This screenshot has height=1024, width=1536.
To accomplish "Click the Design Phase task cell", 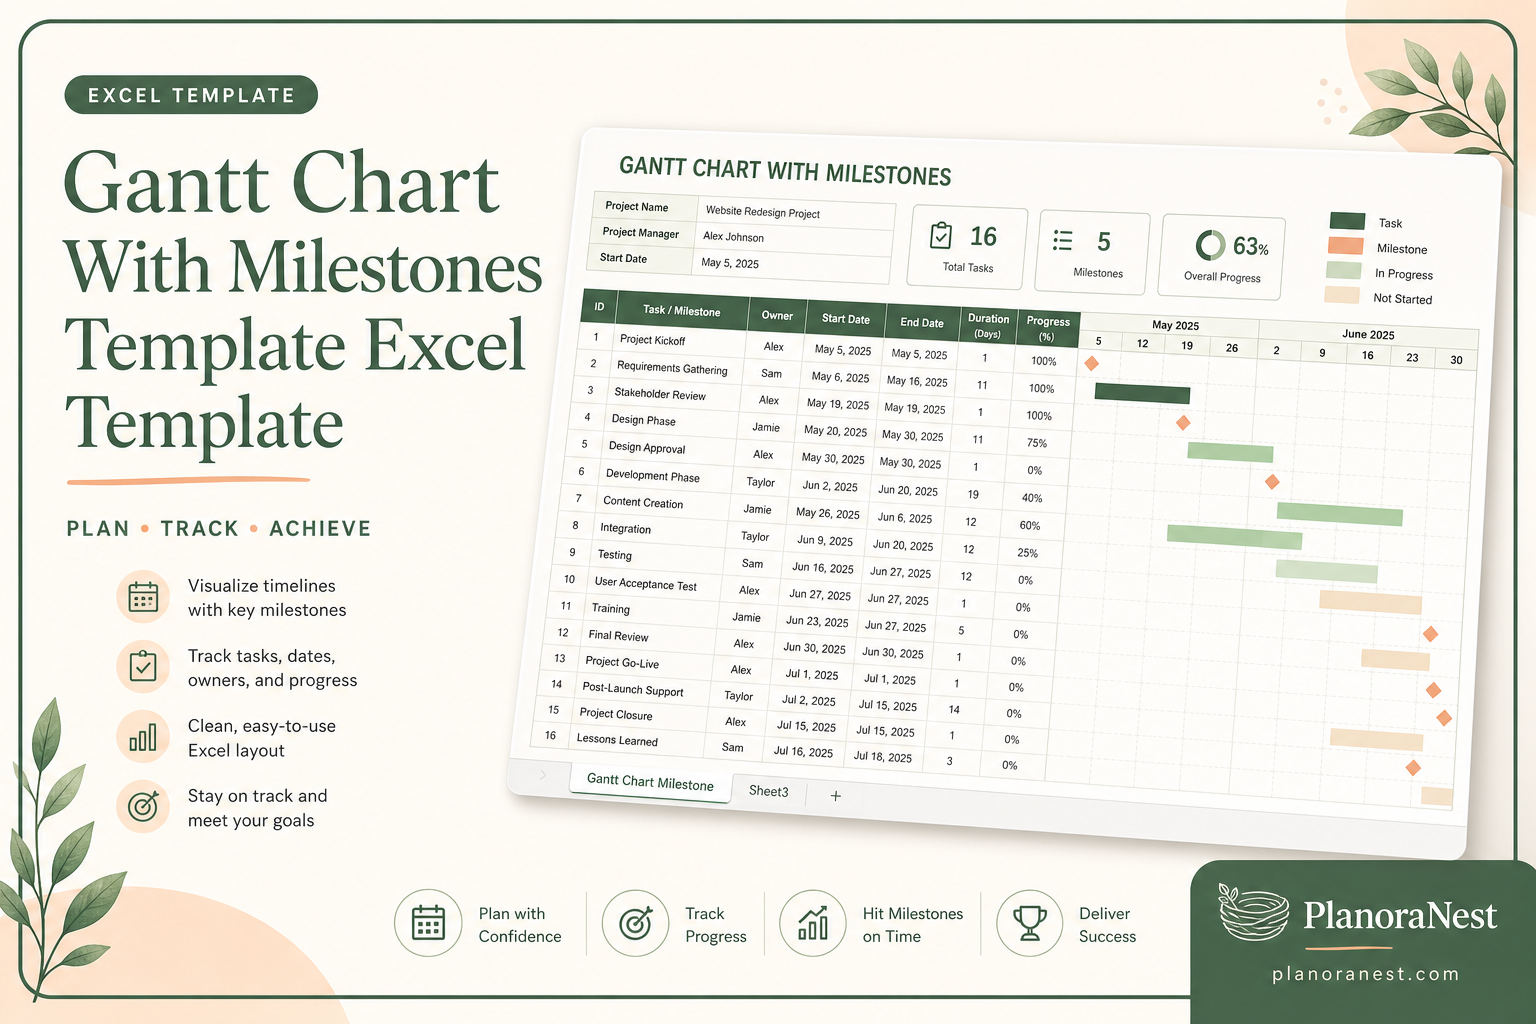I will click(670, 421).
